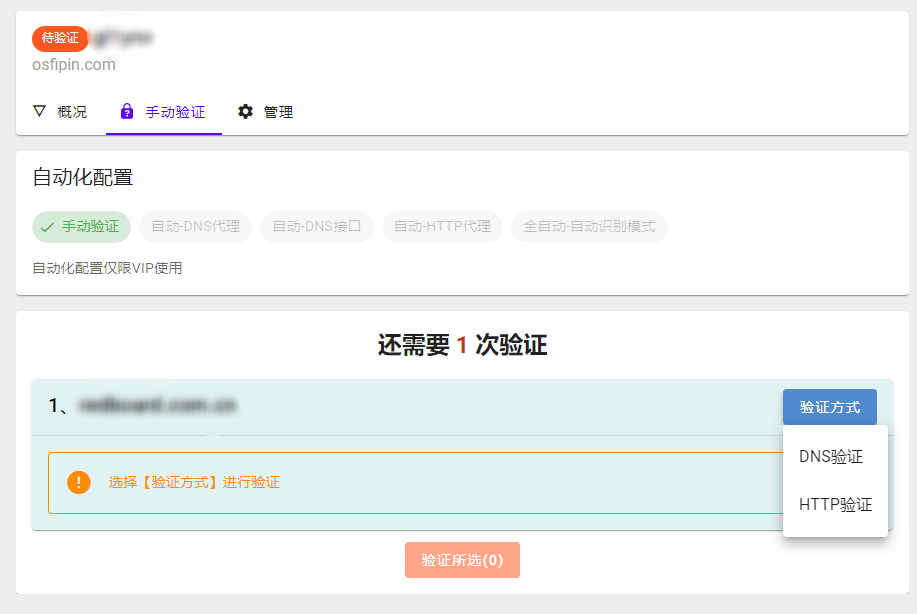Image resolution: width=917 pixels, height=614 pixels.
Task: Open the 验证方式 dropdown button
Action: coord(830,407)
